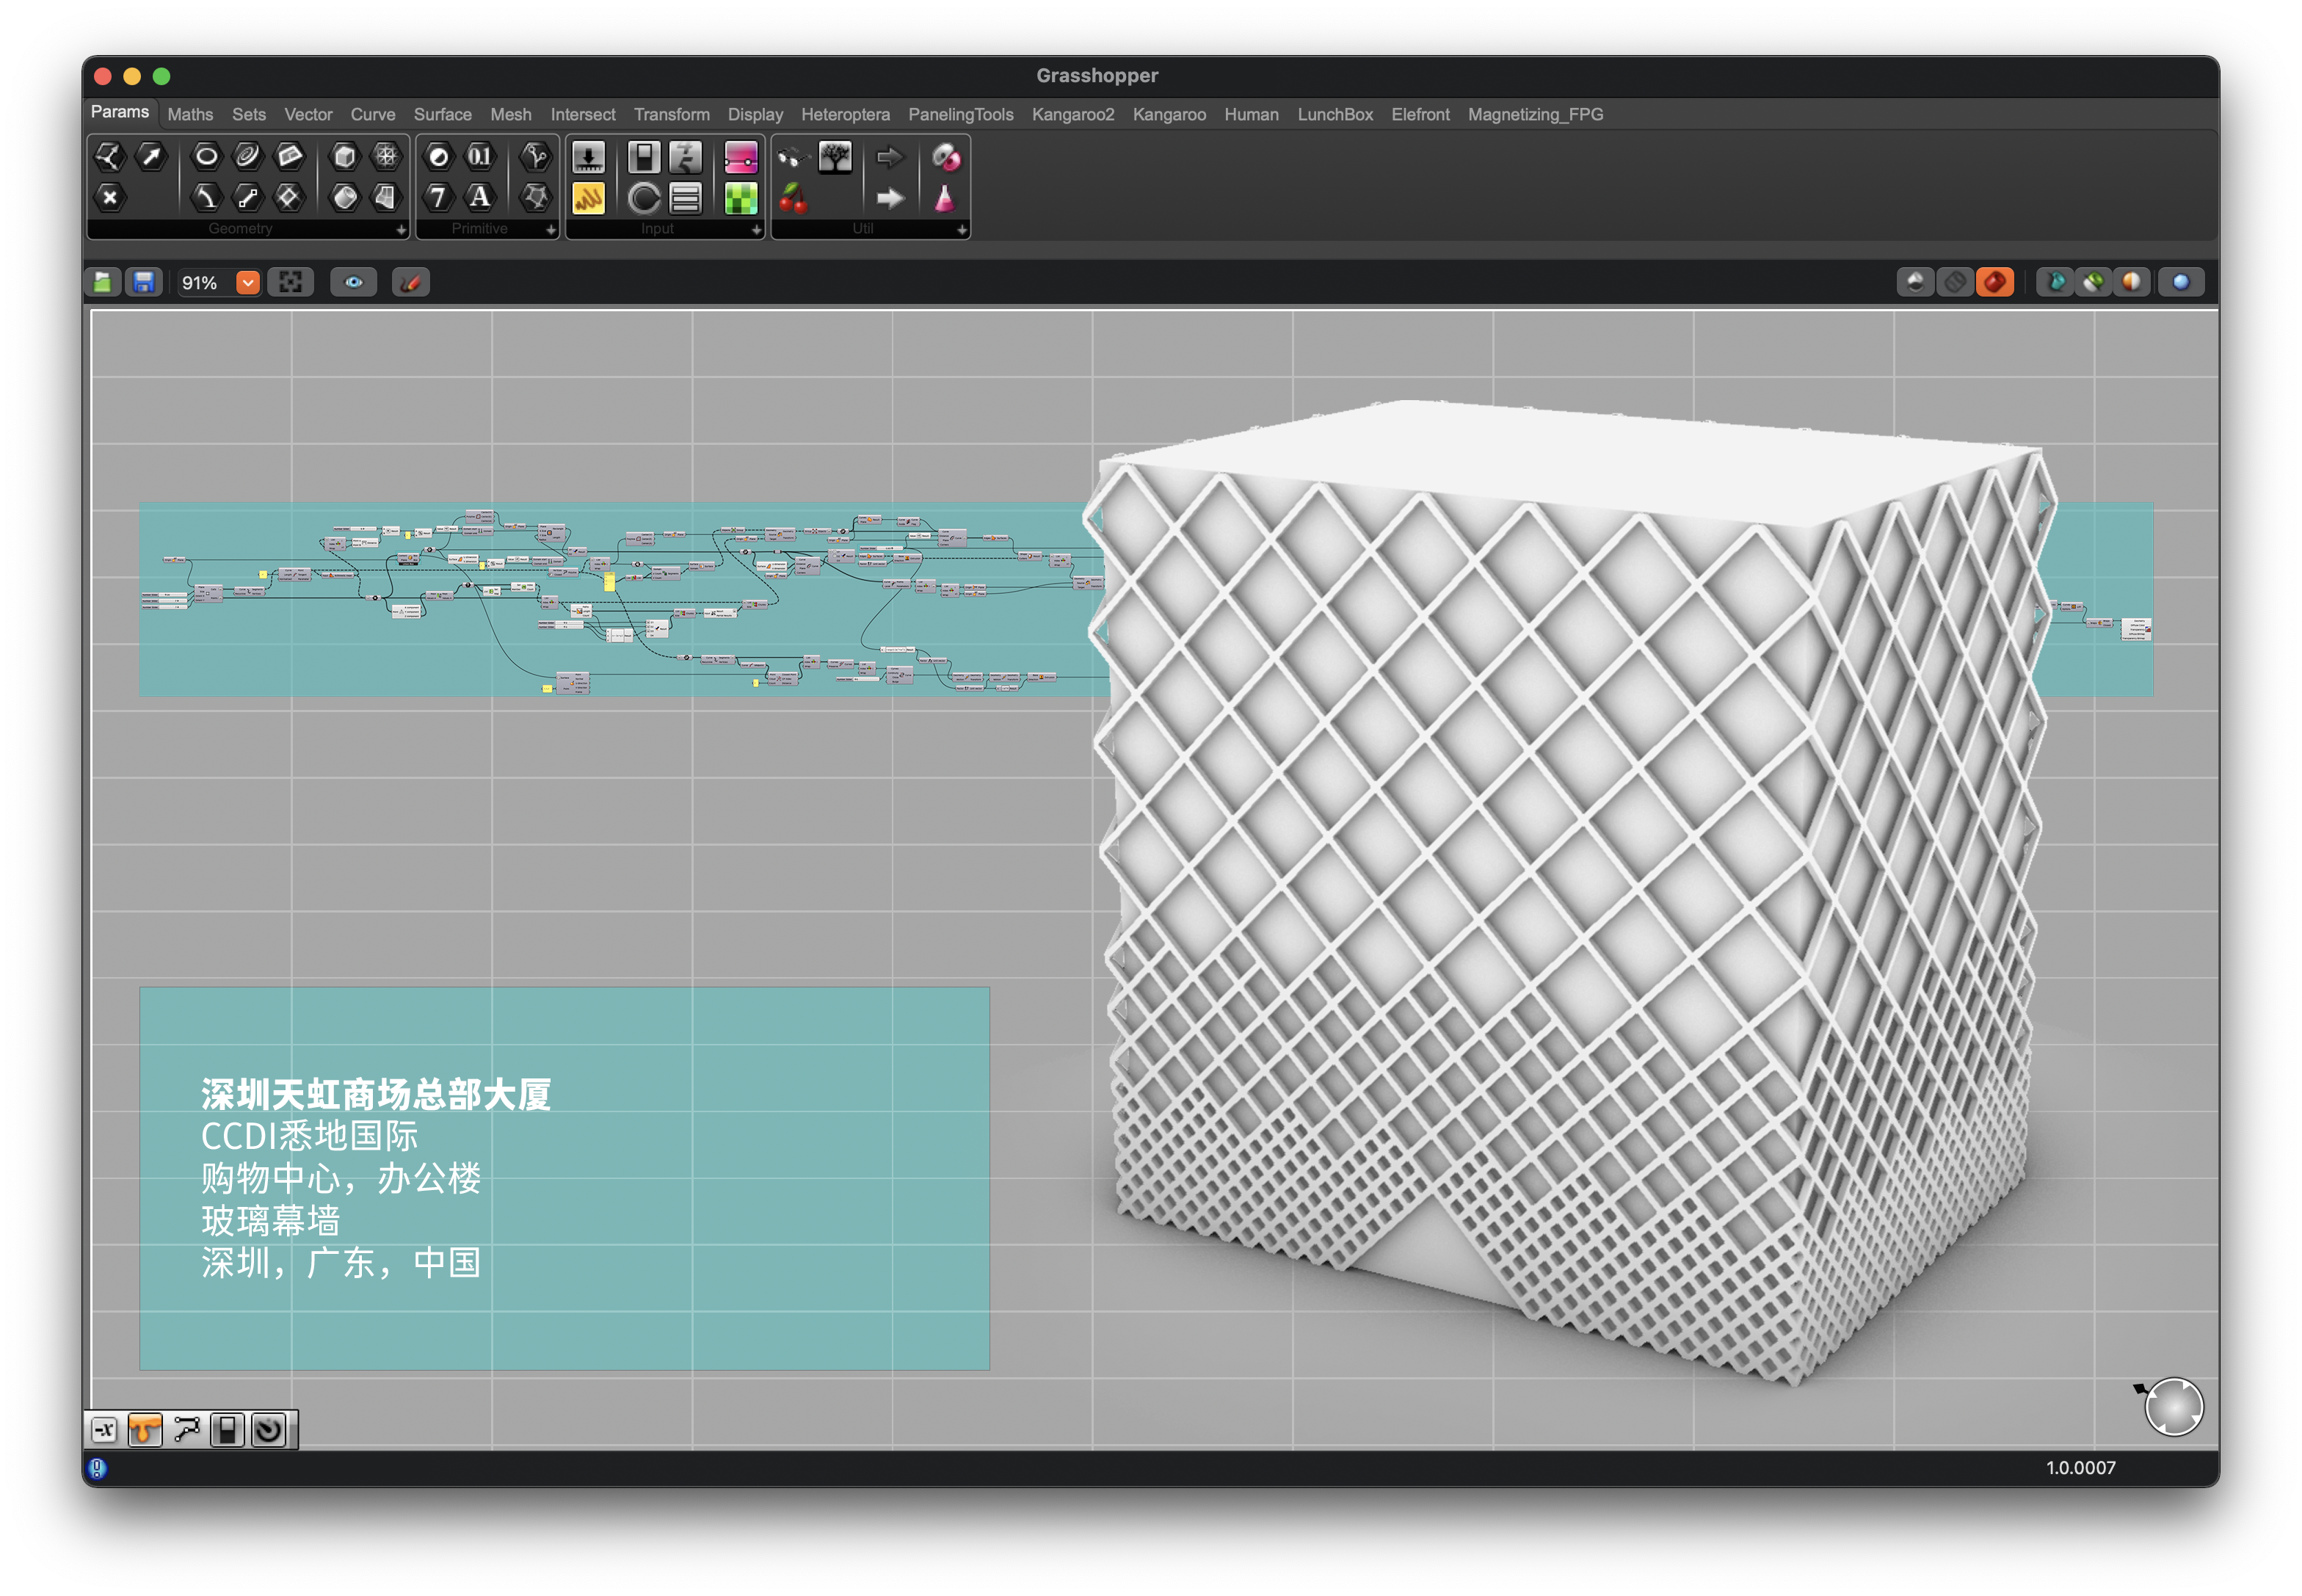This screenshot has height=1596, width=2302.
Task: Open file with green folder icon
Action: click(x=102, y=283)
